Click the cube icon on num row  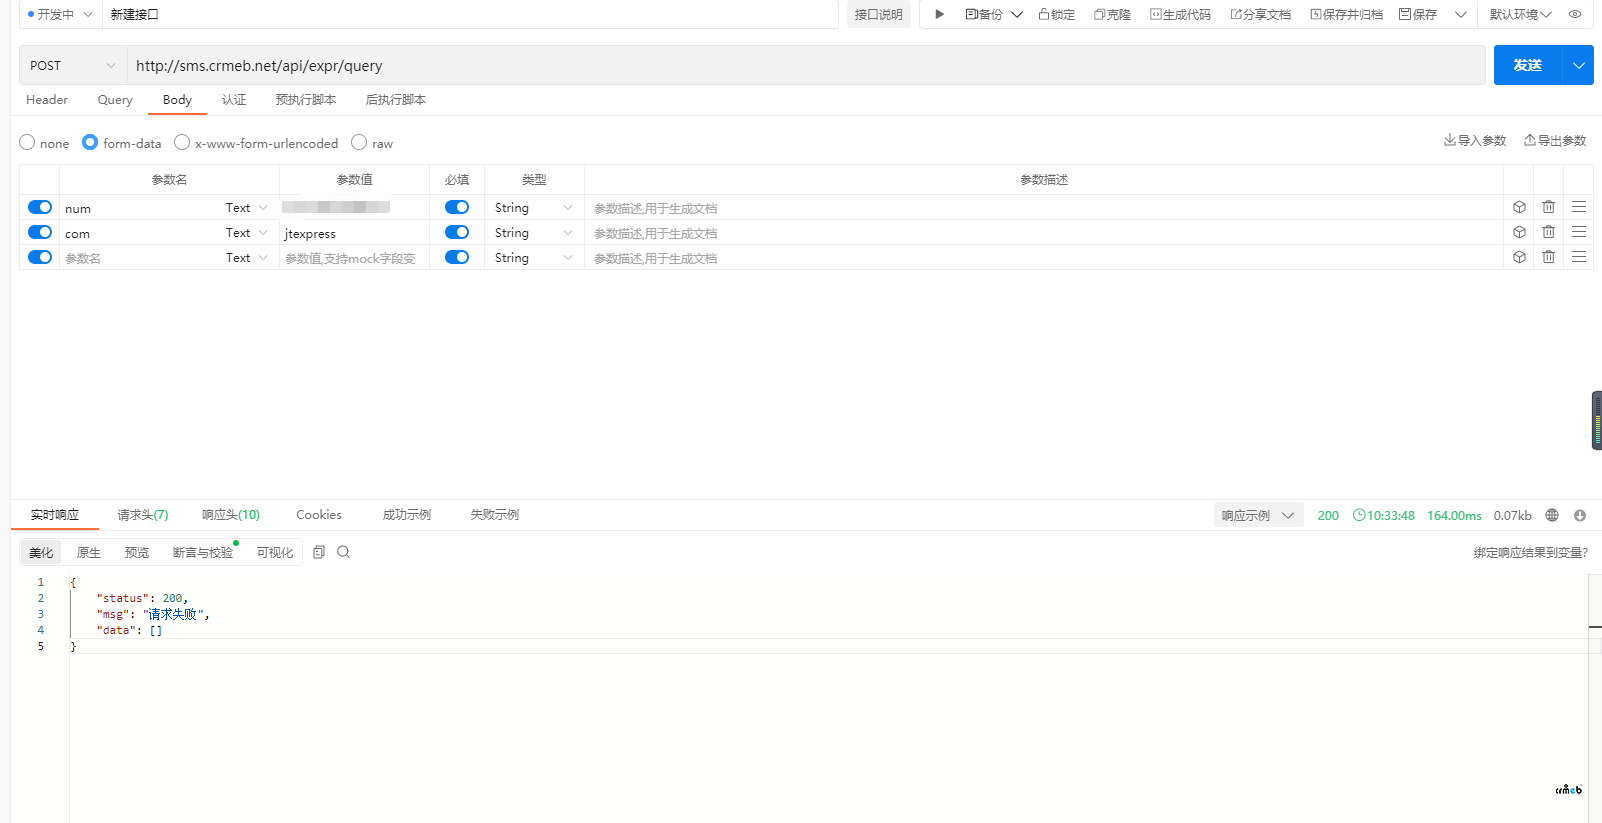(1519, 207)
